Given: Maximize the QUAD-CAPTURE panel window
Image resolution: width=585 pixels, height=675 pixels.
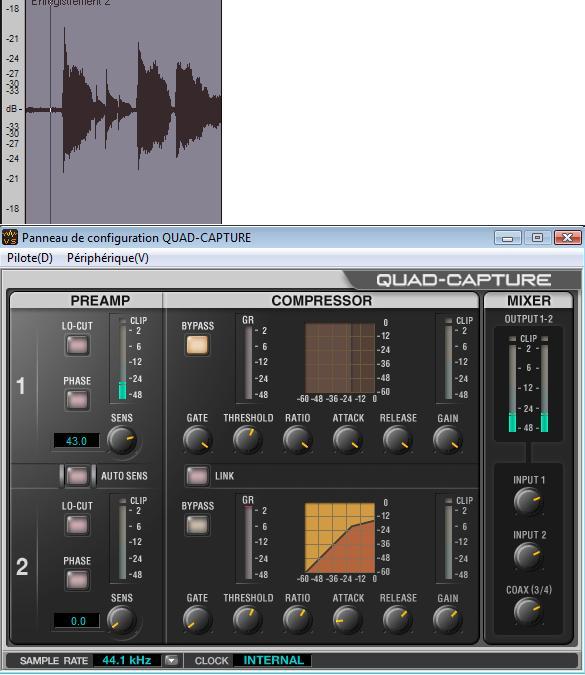Looking at the screenshot, I should pyautogui.click(x=537, y=238).
